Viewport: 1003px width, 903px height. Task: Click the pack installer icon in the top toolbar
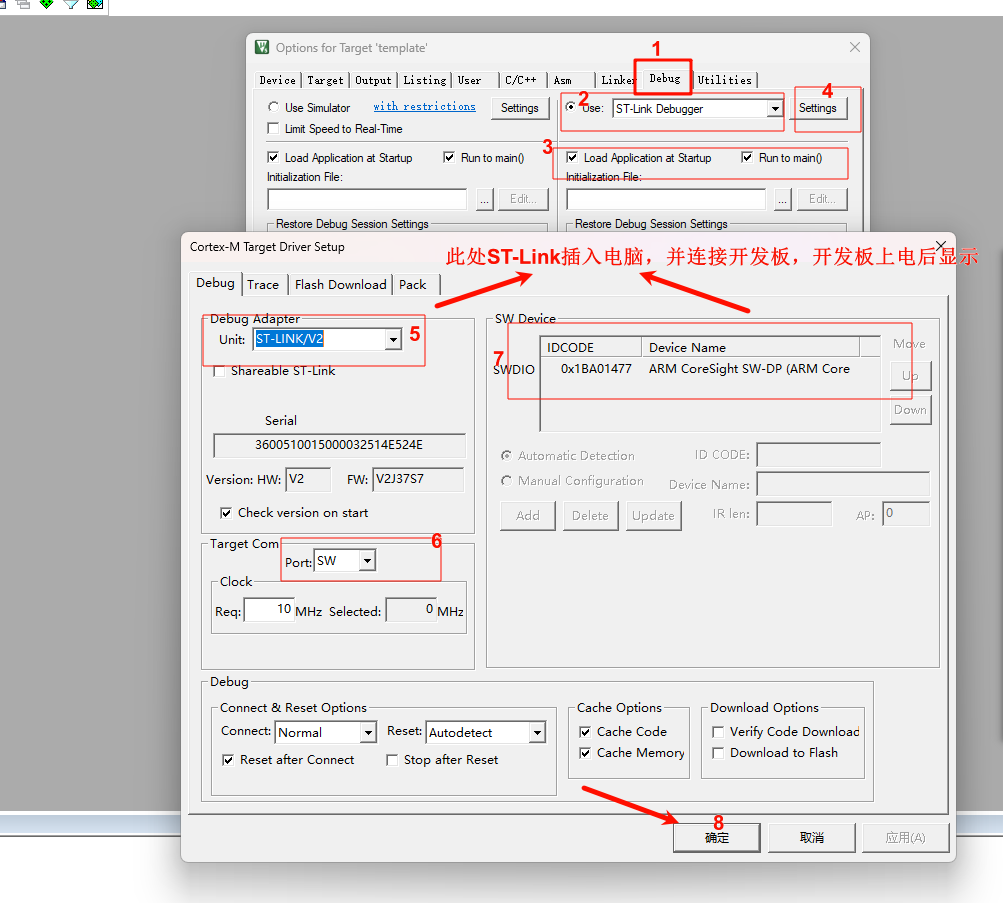(x=95, y=4)
